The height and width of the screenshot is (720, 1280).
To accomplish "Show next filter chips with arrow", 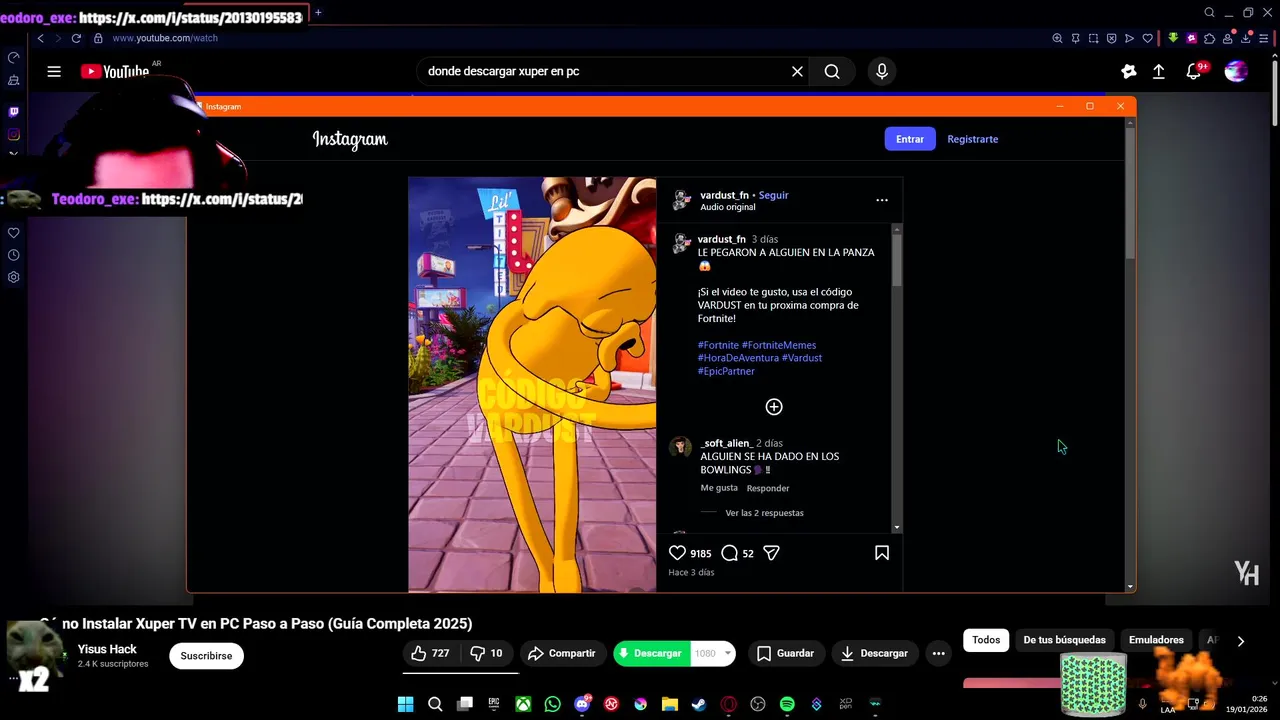I will [x=1241, y=641].
